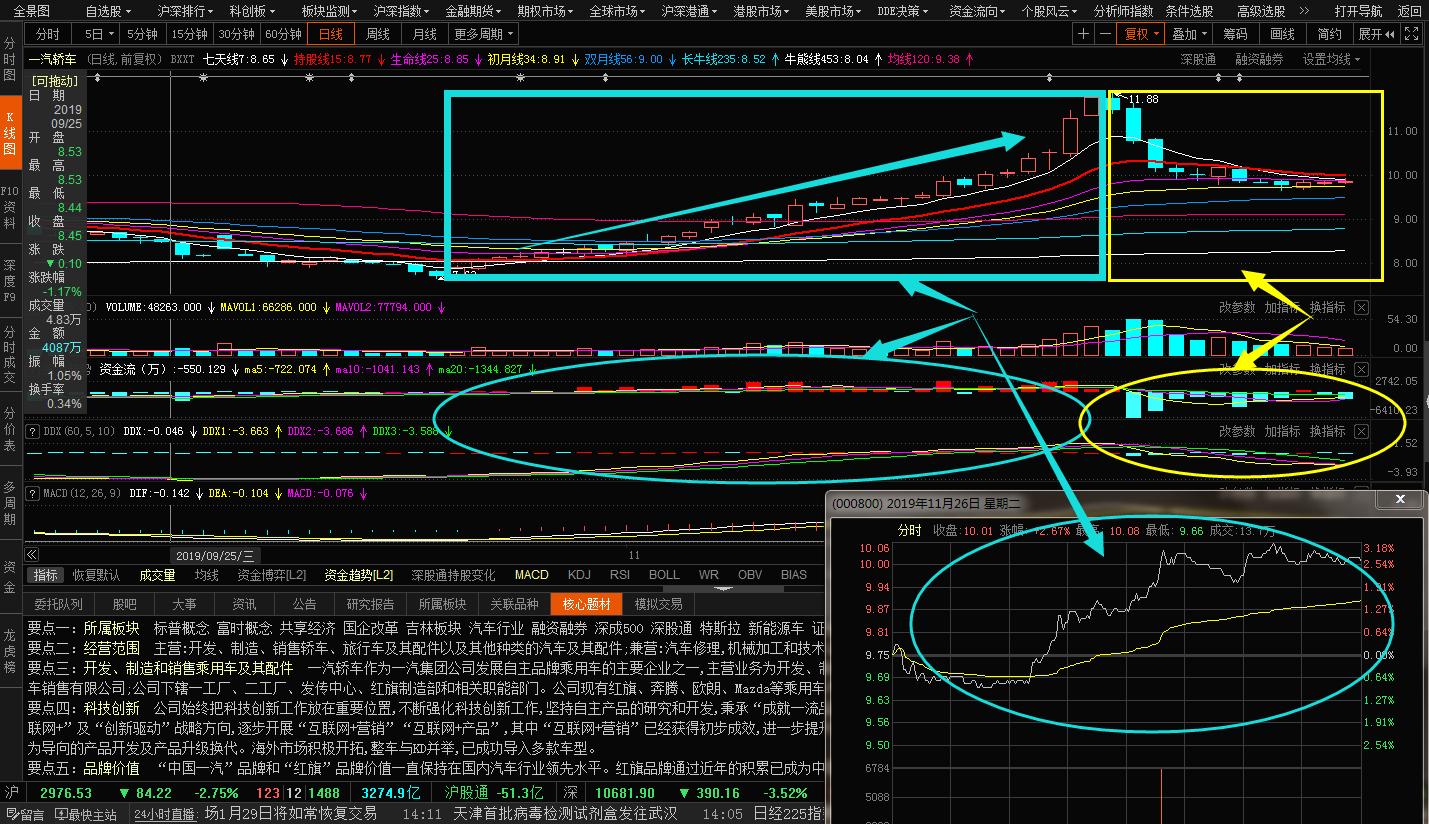
Task: Select the 日线 daily period tab
Action: [x=330, y=34]
